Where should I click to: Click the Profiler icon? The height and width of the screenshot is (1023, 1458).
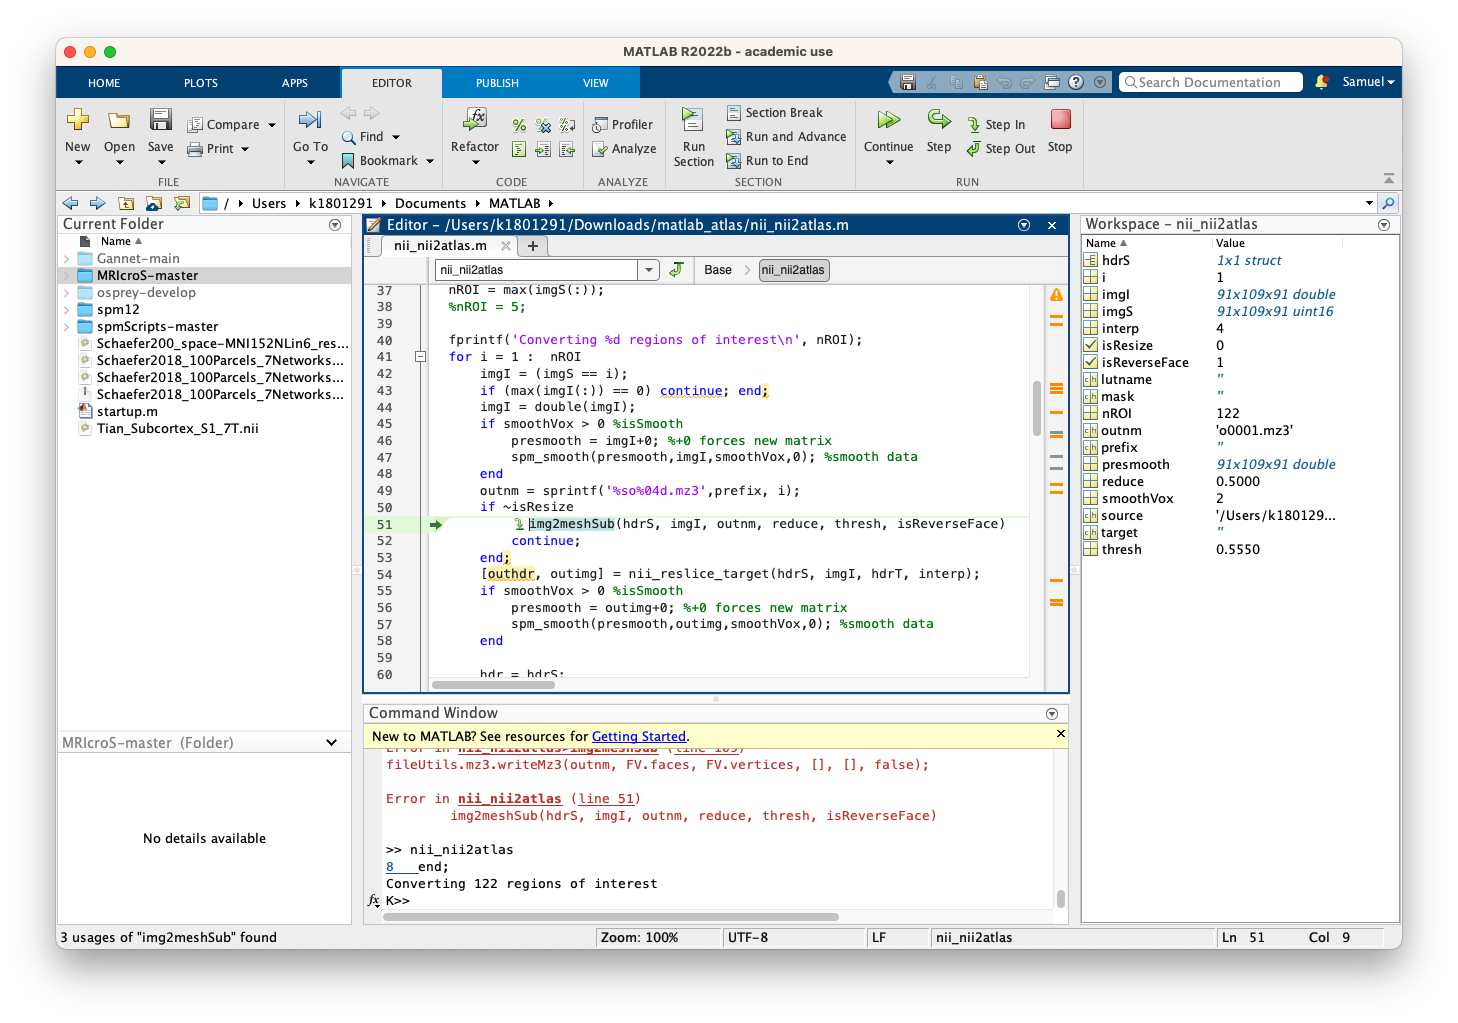coord(600,125)
